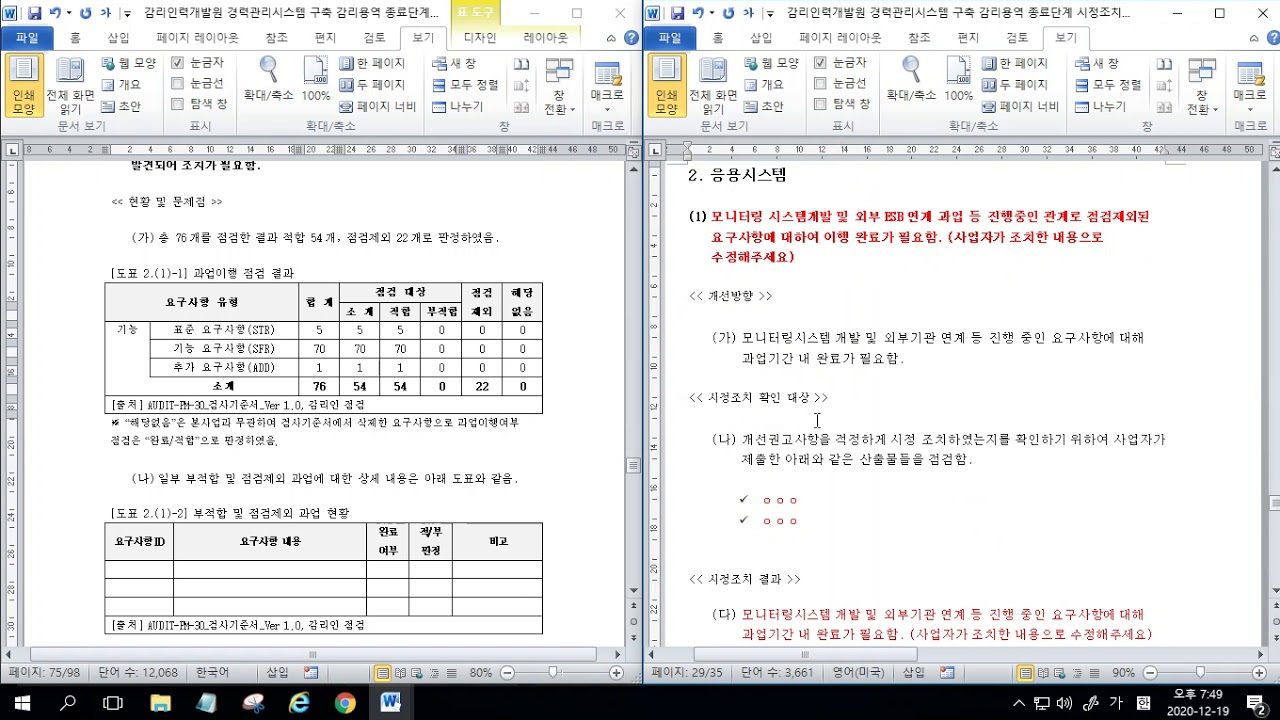Viewport: 1280px width, 720px height.
Task: Set zoom to 100% in left window
Action: (x=316, y=80)
